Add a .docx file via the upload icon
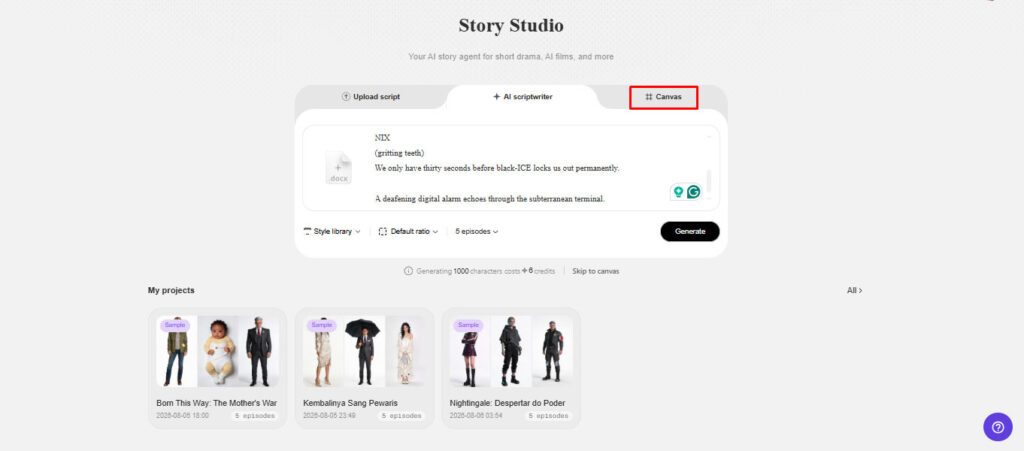Image resolution: width=1024 pixels, height=451 pixels. point(338,167)
